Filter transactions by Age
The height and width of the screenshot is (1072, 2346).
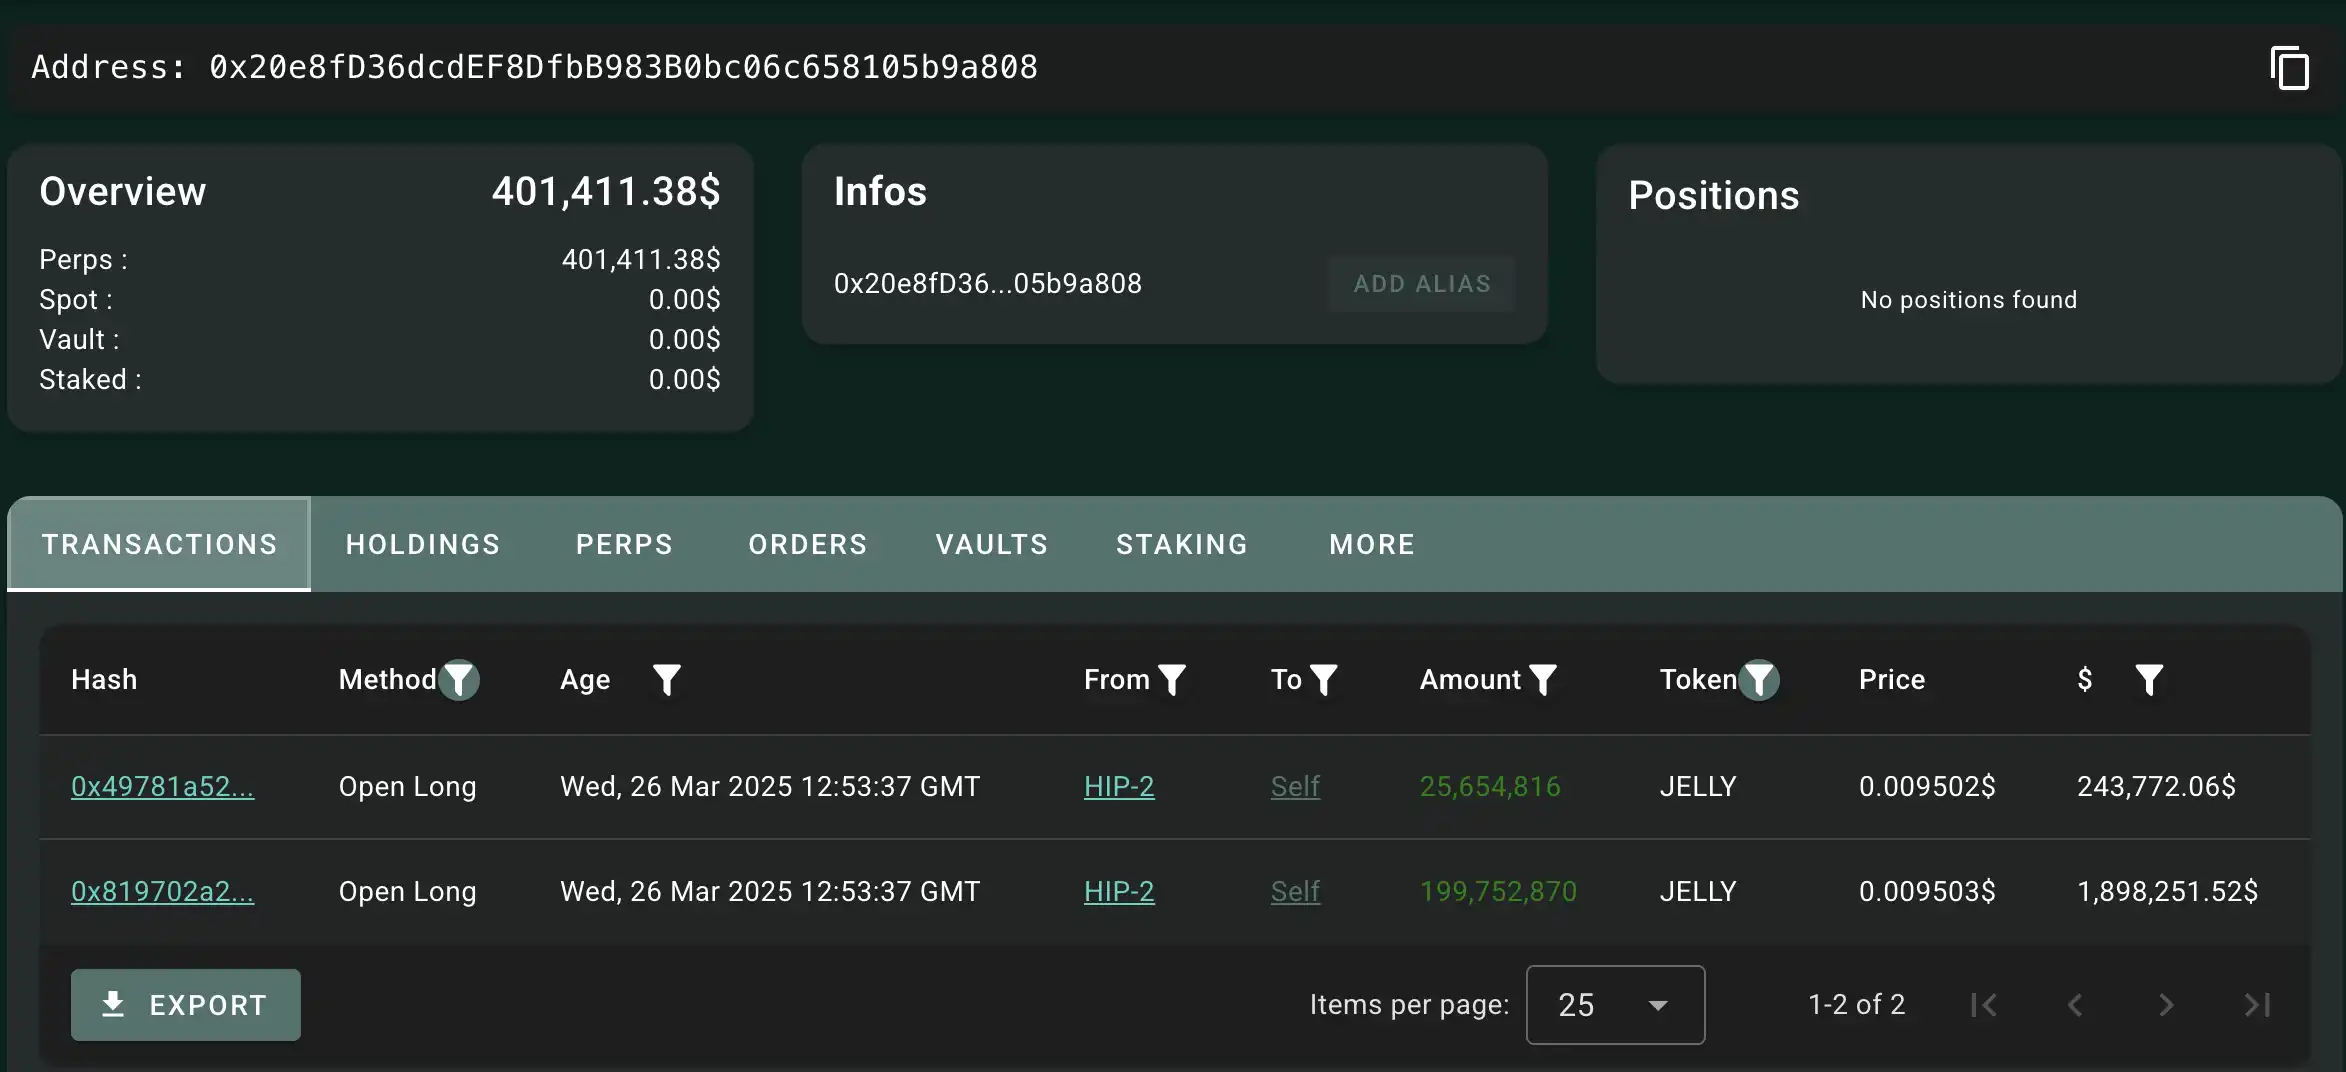pyautogui.click(x=666, y=680)
